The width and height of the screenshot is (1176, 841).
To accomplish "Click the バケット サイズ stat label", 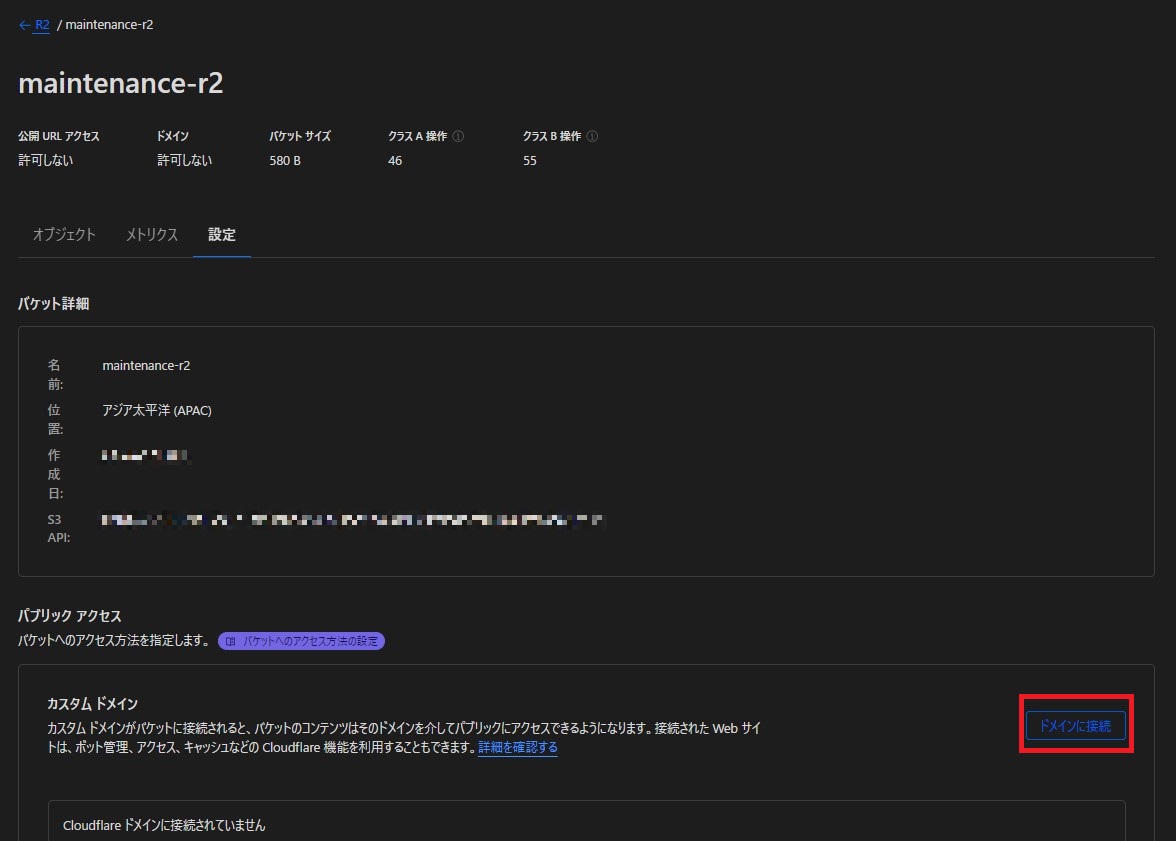I will pos(300,136).
